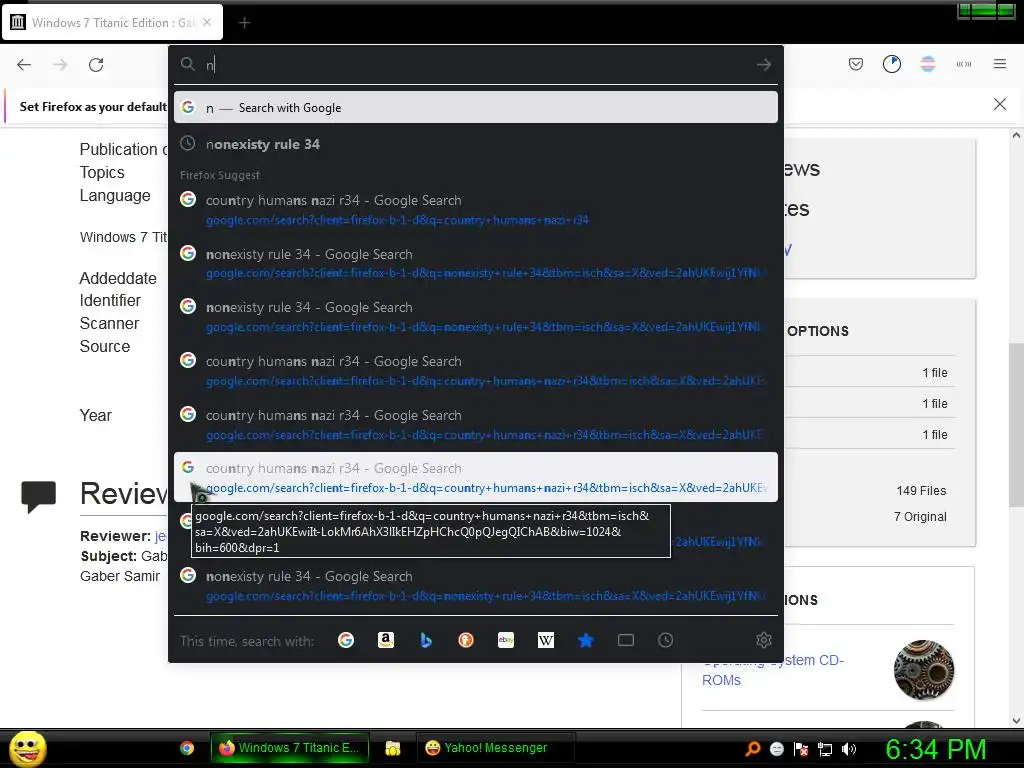This screenshot has height=768, width=1024.
Task: Launch Chrome from the taskbar
Action: (x=187, y=748)
